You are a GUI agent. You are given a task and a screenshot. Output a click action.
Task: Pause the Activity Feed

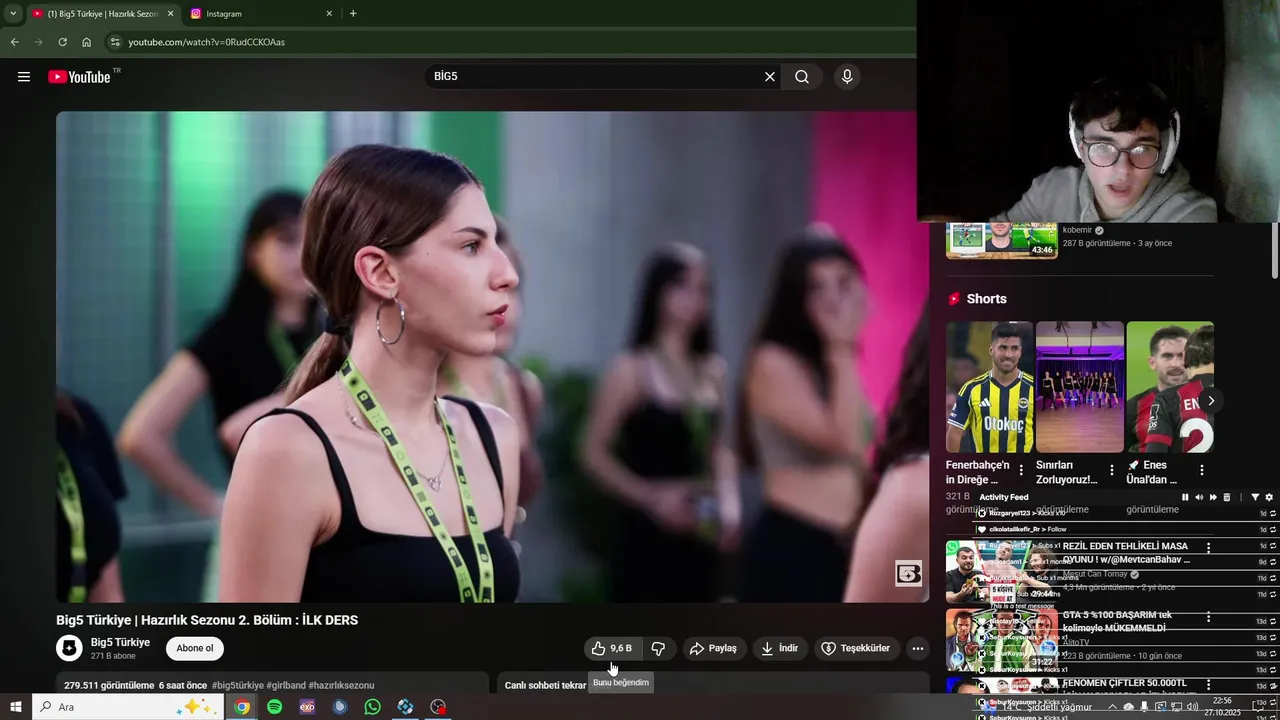(1185, 497)
